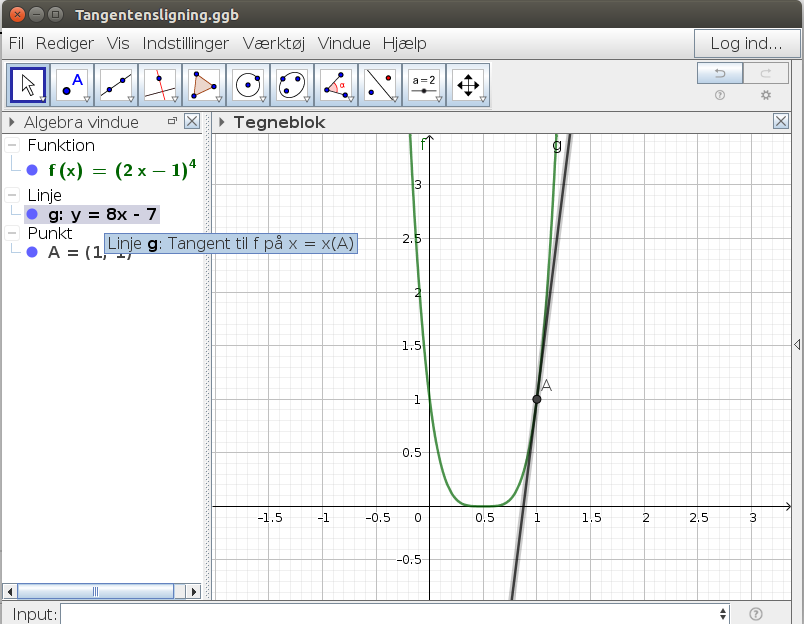Open the Hjælp menu
804x624 pixels.
[x=405, y=44]
